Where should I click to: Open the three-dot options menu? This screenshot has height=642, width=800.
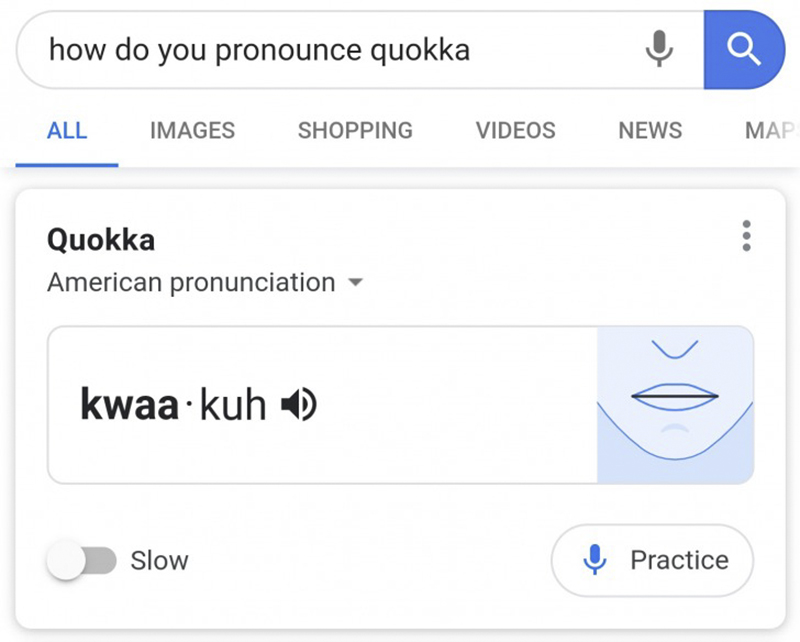tap(746, 236)
